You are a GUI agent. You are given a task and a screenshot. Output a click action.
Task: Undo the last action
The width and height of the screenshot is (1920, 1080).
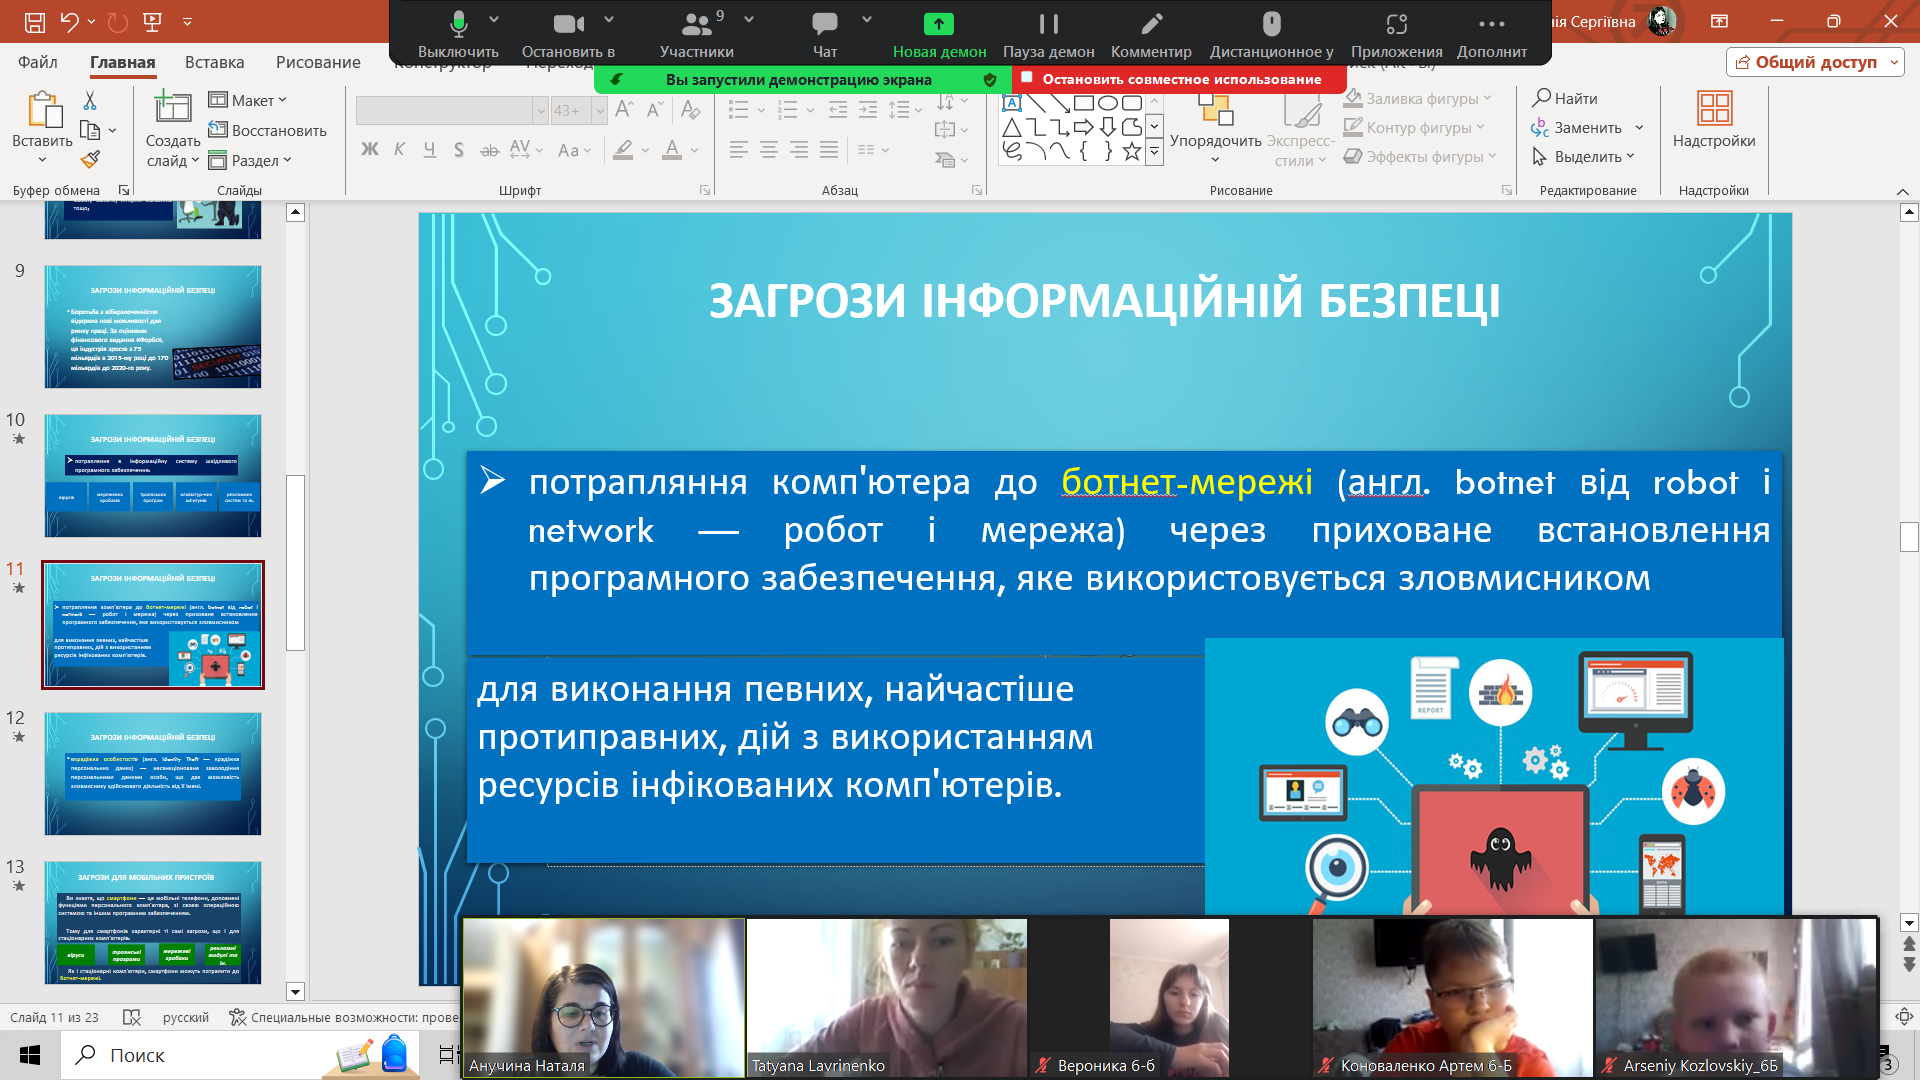pos(69,21)
